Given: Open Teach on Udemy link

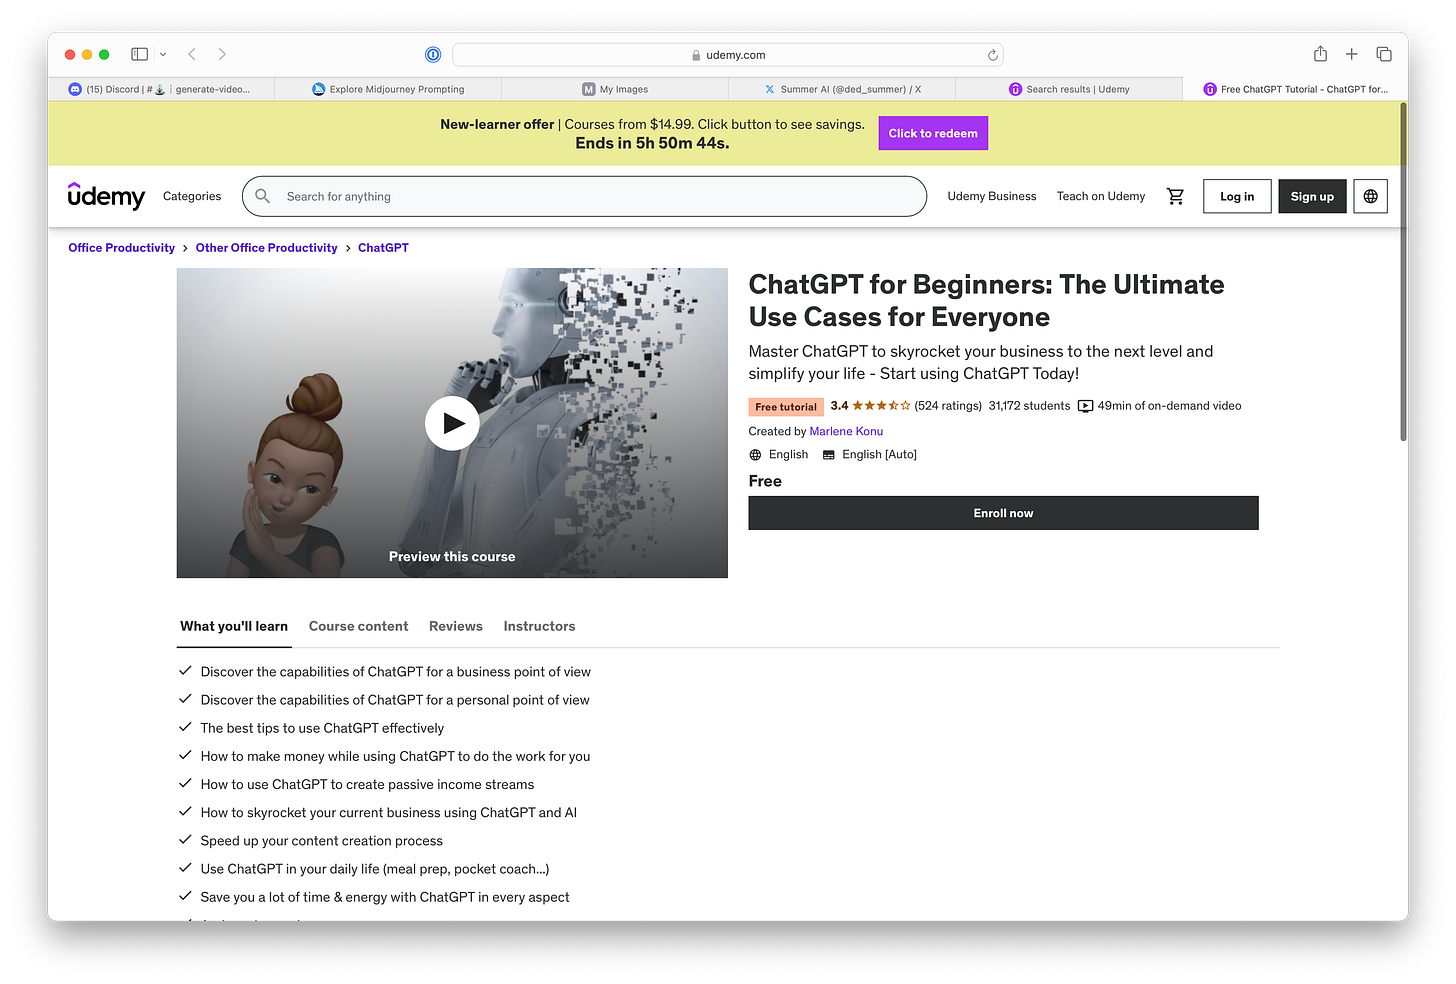Looking at the screenshot, I should (x=1100, y=196).
